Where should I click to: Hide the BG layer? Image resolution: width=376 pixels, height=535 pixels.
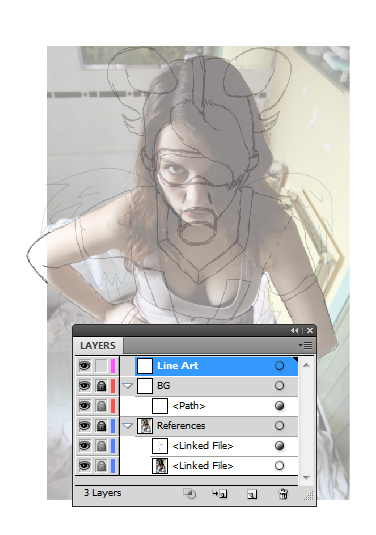pyautogui.click(x=85, y=386)
